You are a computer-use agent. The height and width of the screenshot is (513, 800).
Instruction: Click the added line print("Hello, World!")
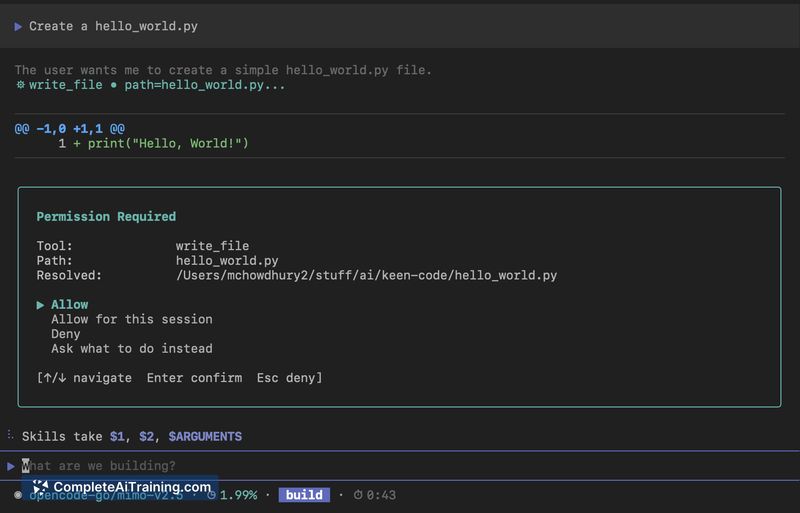point(168,143)
